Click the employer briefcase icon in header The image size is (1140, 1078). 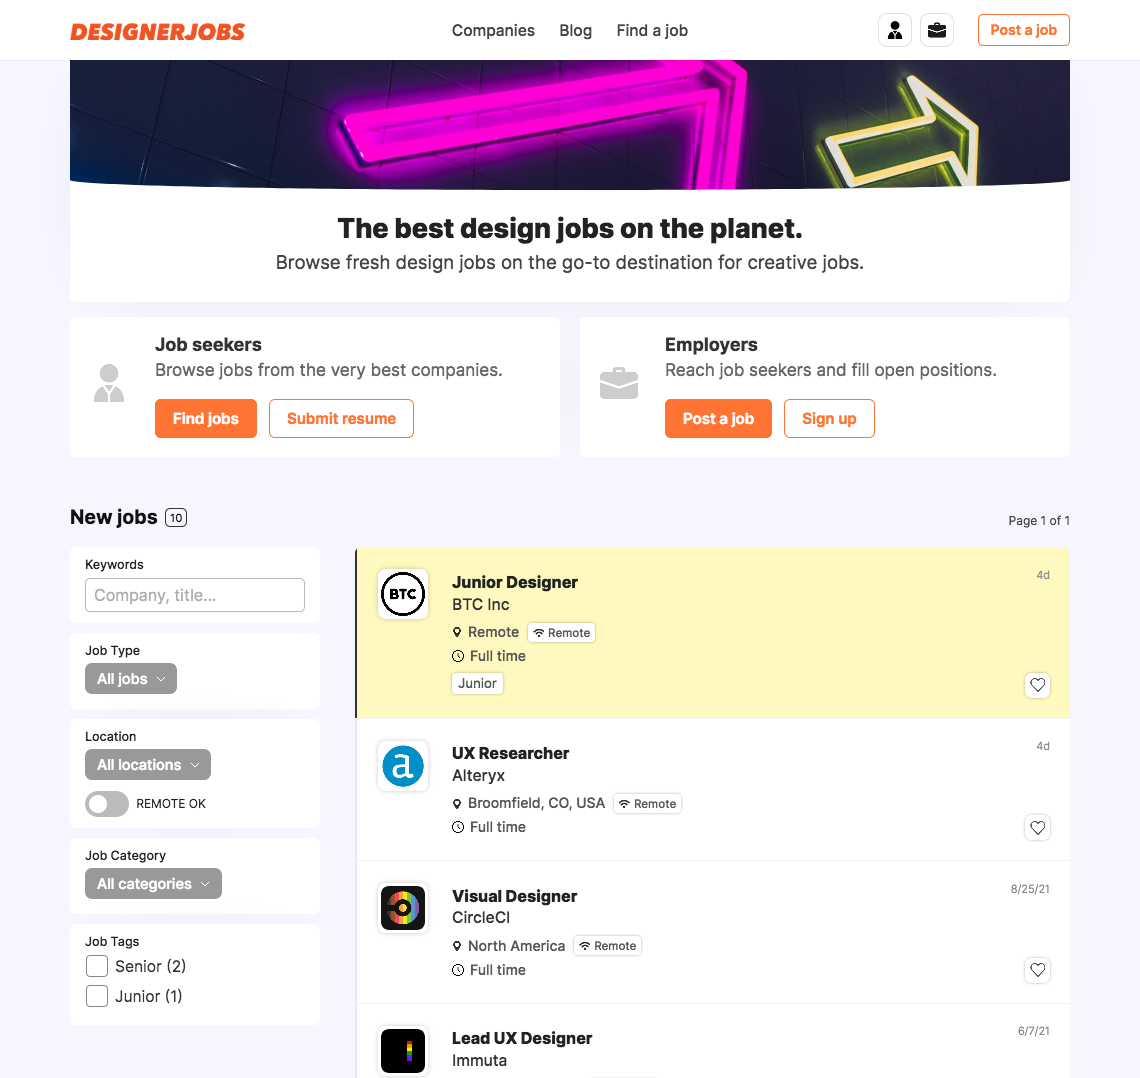pos(936,31)
